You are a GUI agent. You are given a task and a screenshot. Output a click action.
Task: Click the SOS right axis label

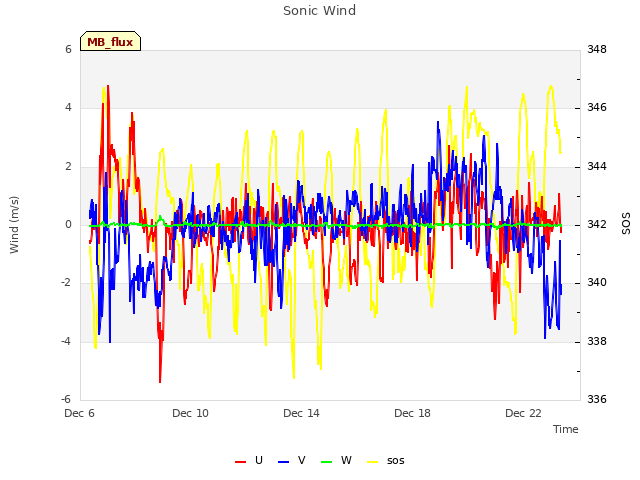(x=626, y=224)
